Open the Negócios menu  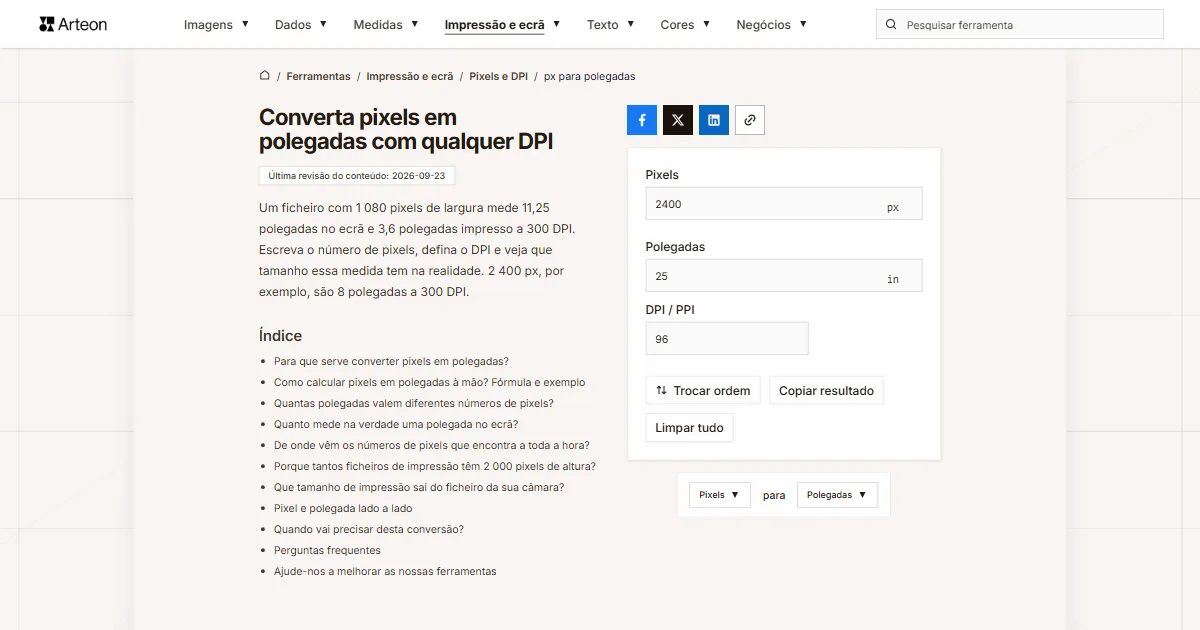click(771, 24)
